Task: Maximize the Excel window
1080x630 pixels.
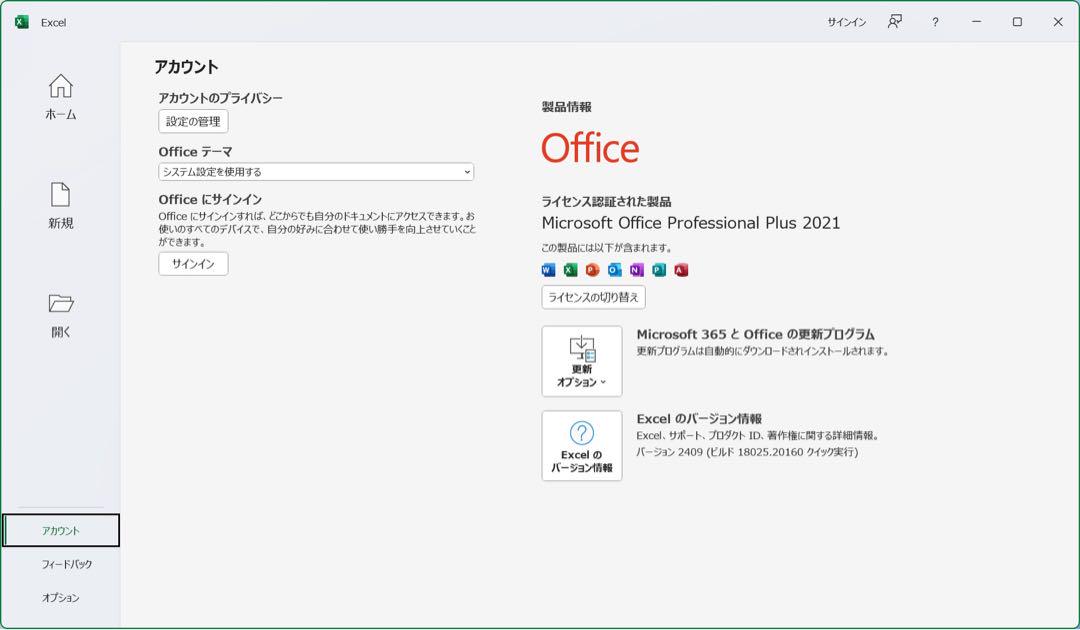Action: coord(1017,22)
